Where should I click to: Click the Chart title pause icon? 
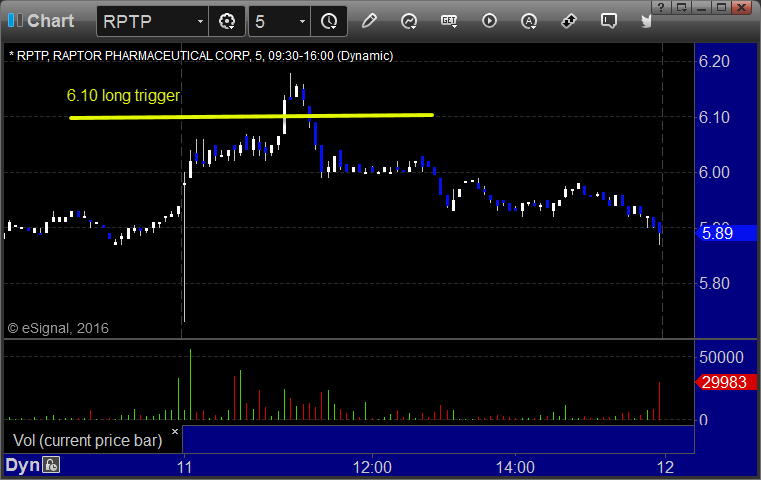pos(15,20)
